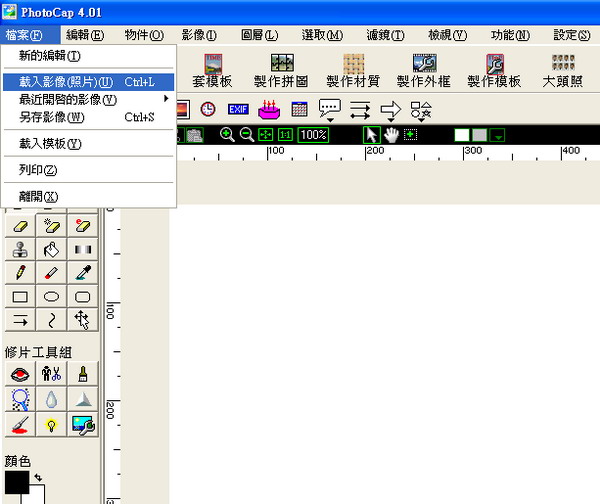Screen dimensions: 600x504
Task: Click the 製作拼圖 button
Action: coord(281,72)
